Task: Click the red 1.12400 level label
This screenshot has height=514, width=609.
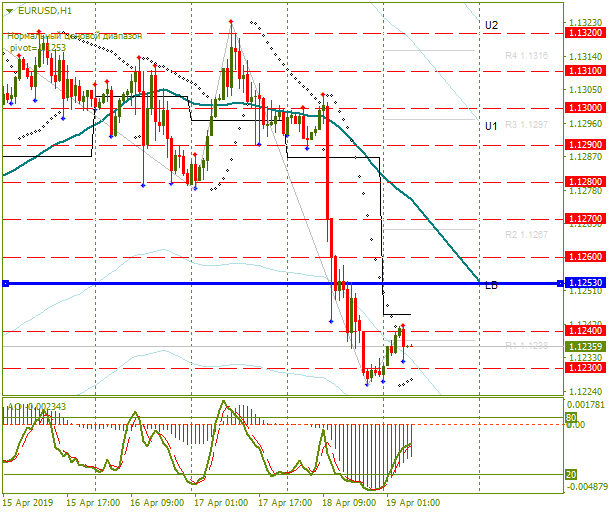Action: (585, 331)
